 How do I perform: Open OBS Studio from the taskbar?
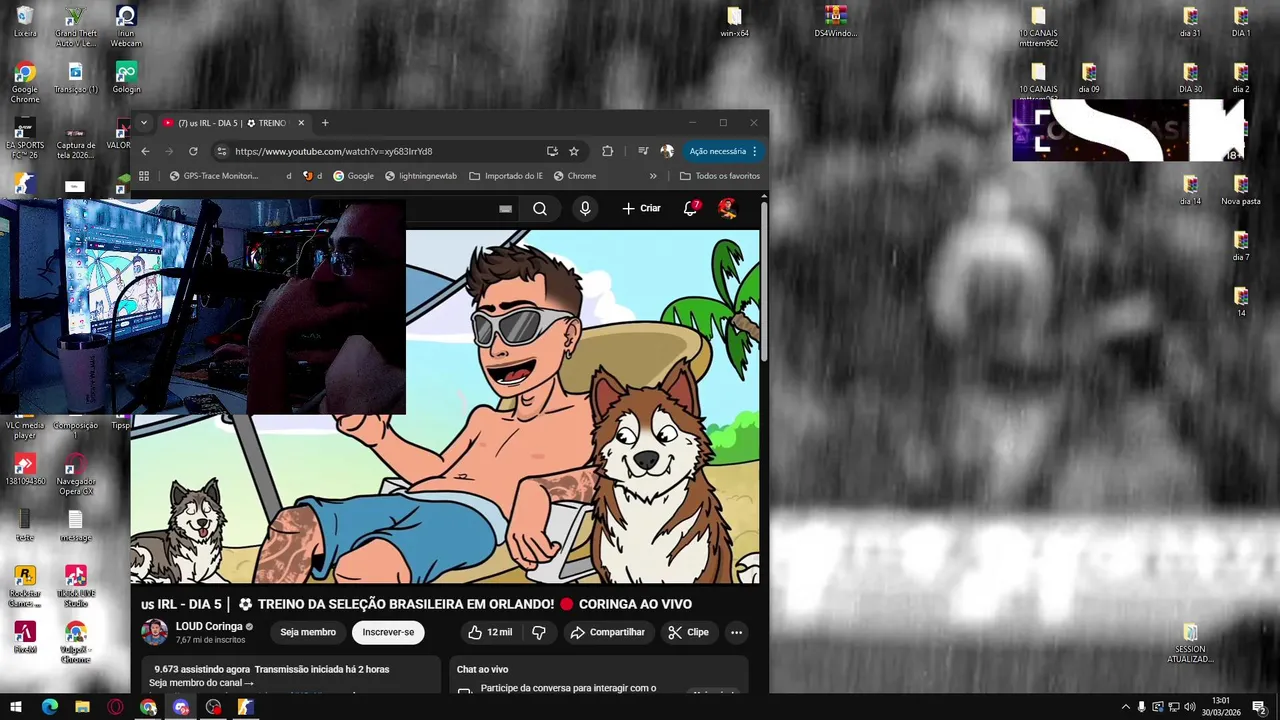coord(213,707)
